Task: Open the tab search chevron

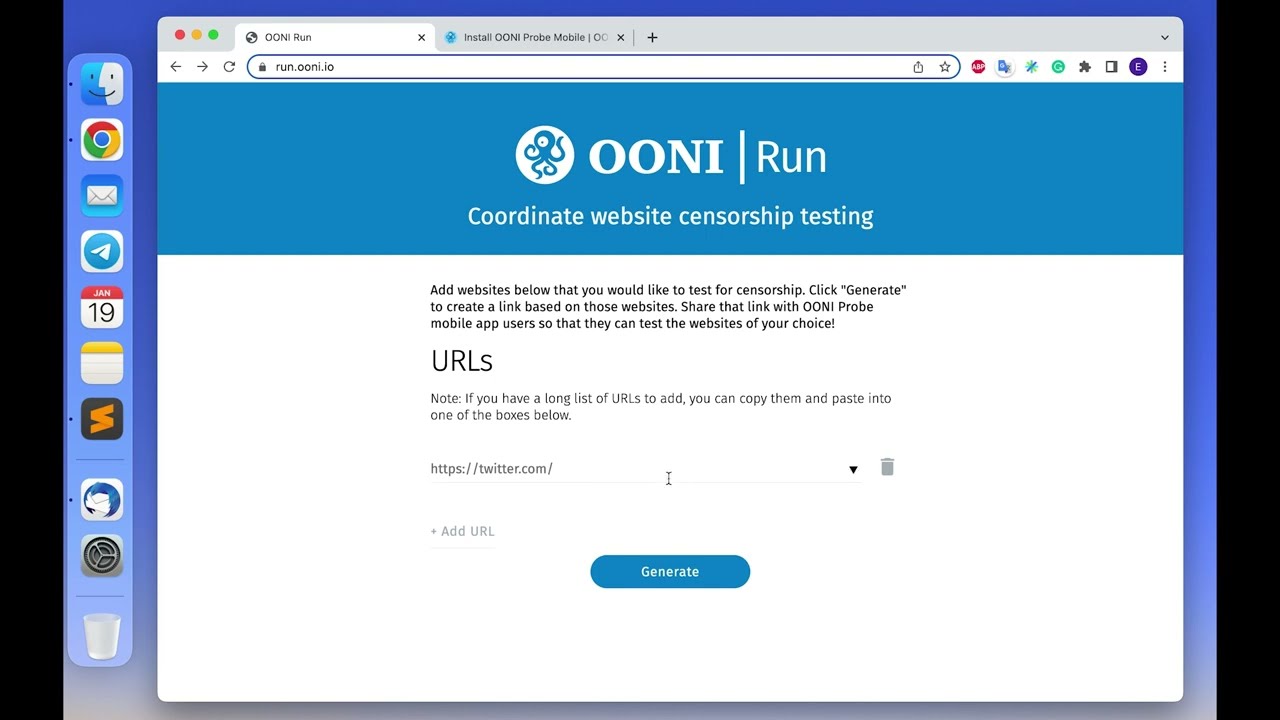Action: (x=1164, y=37)
